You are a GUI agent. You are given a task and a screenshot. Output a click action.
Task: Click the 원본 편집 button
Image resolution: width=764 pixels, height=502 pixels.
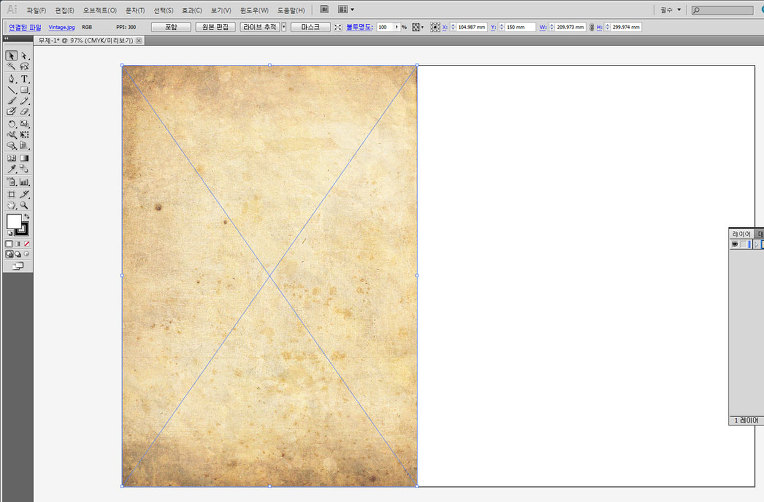pyautogui.click(x=215, y=27)
